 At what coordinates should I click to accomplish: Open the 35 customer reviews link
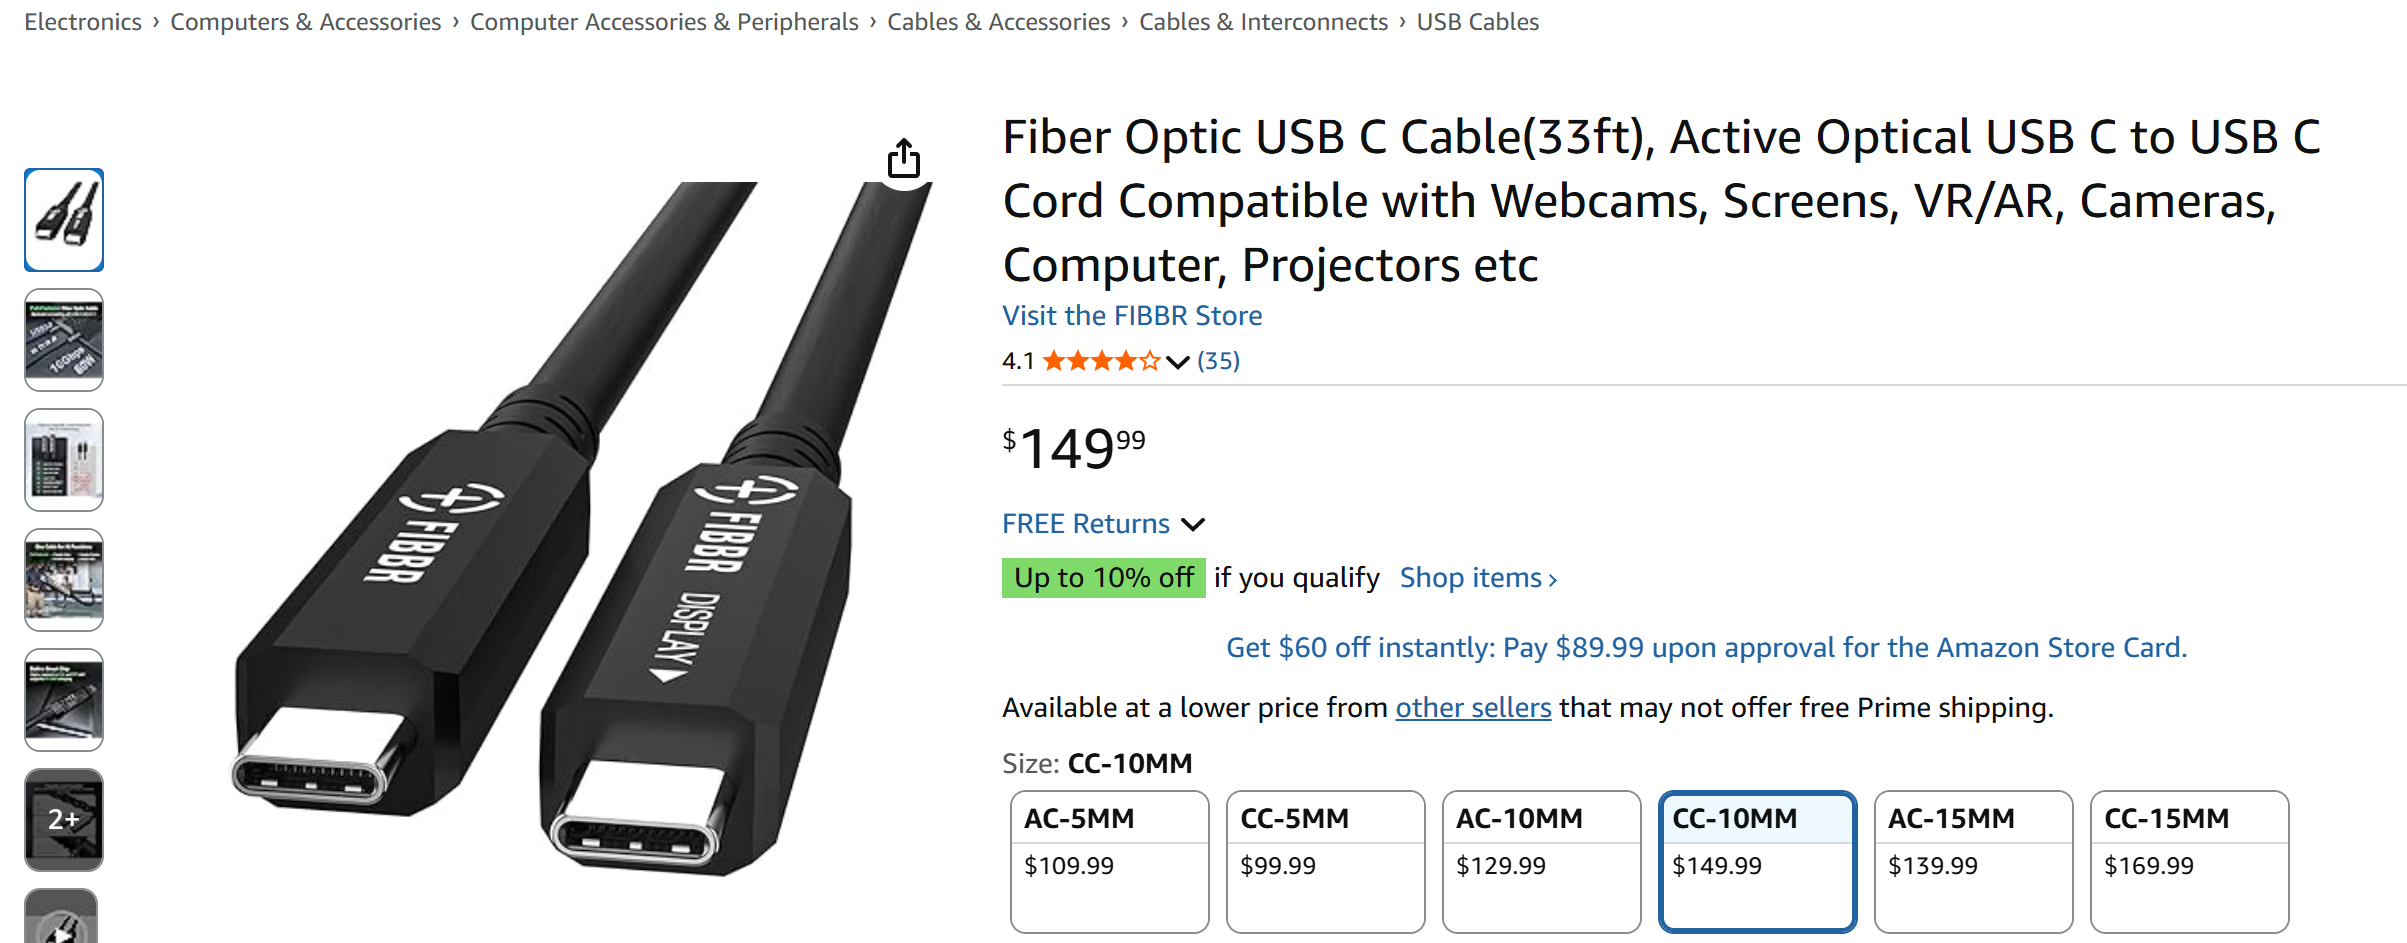1218,361
